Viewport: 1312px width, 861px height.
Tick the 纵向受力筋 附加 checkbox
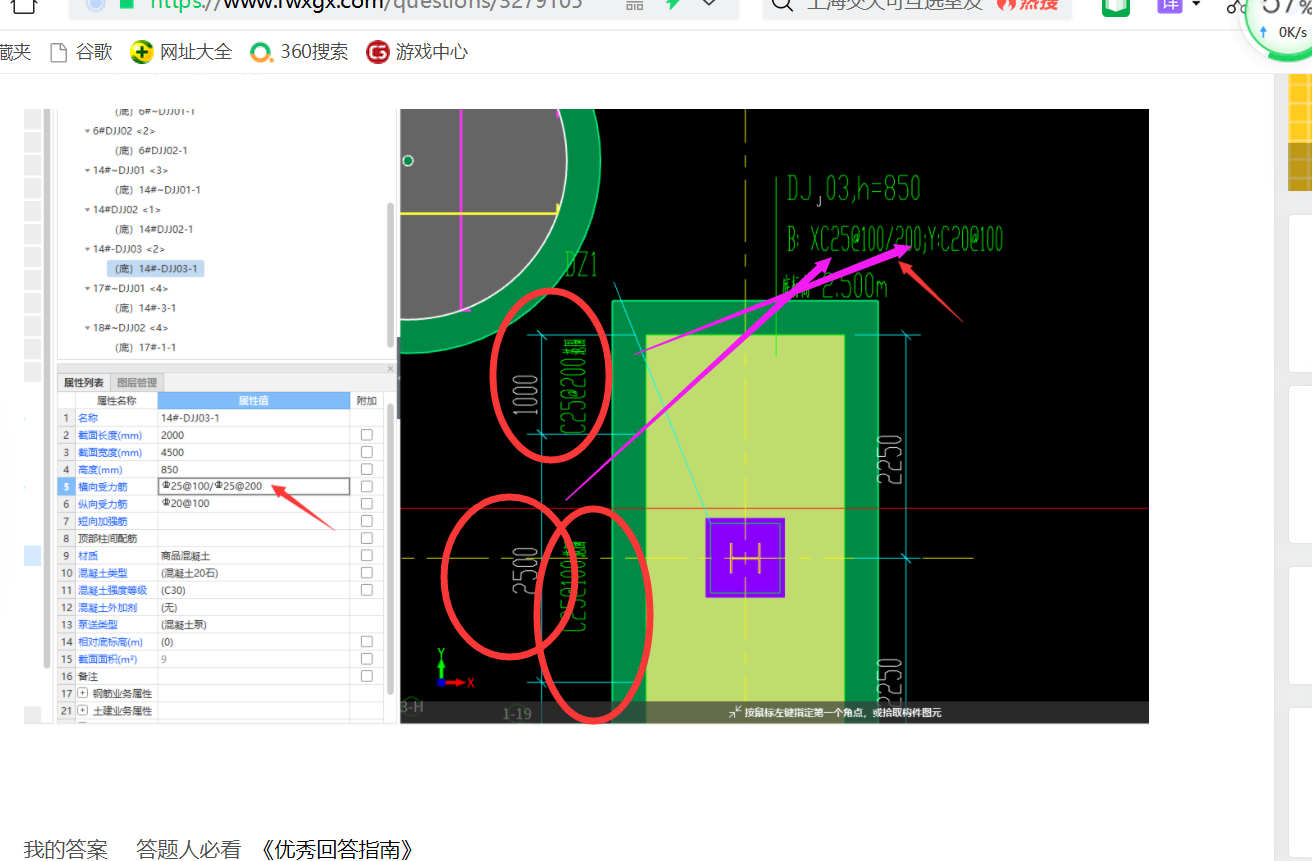coord(367,504)
